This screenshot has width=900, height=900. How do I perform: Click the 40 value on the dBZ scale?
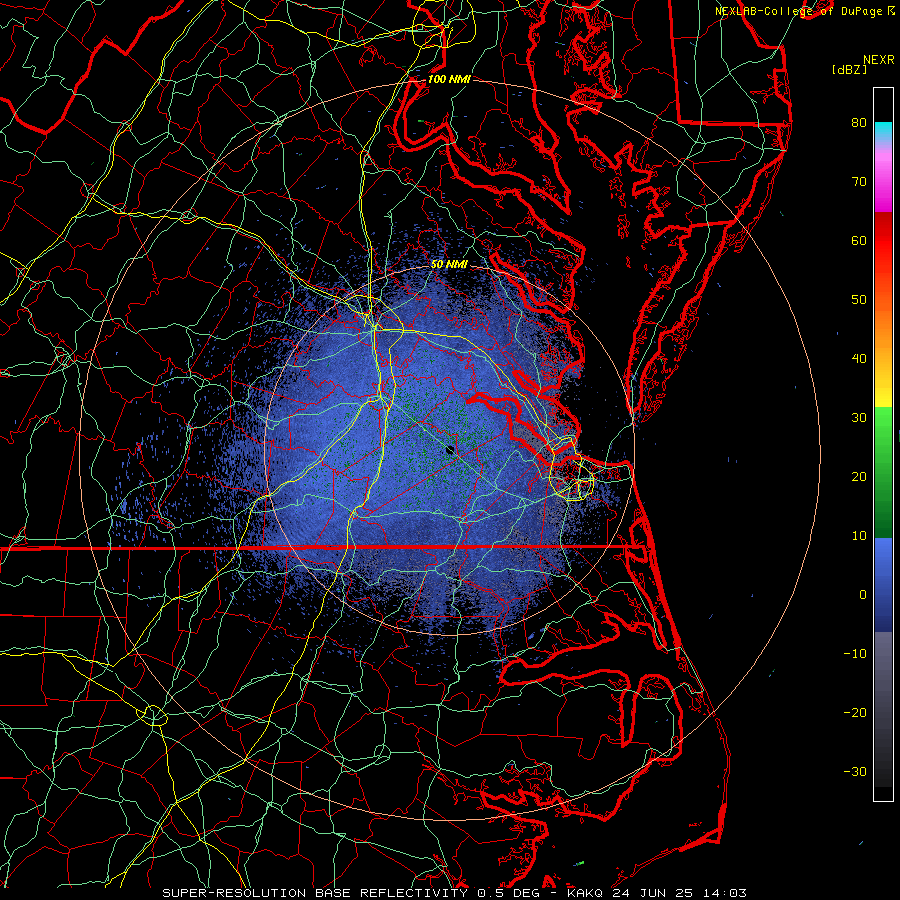coord(859,359)
